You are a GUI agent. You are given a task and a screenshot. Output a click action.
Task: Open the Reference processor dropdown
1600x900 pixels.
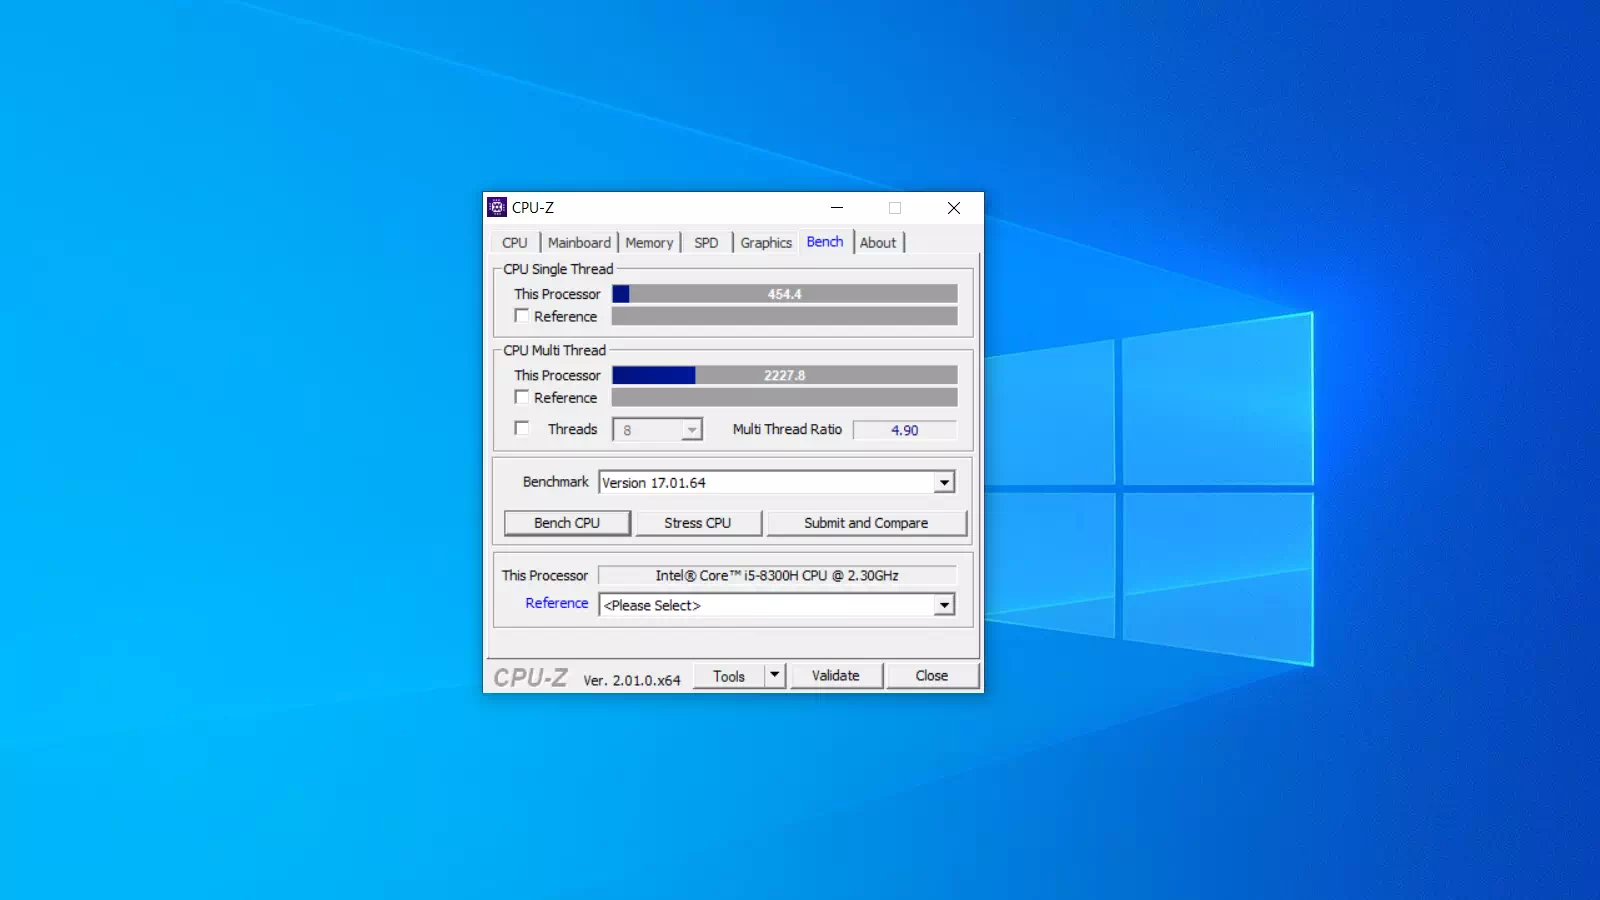pos(944,605)
